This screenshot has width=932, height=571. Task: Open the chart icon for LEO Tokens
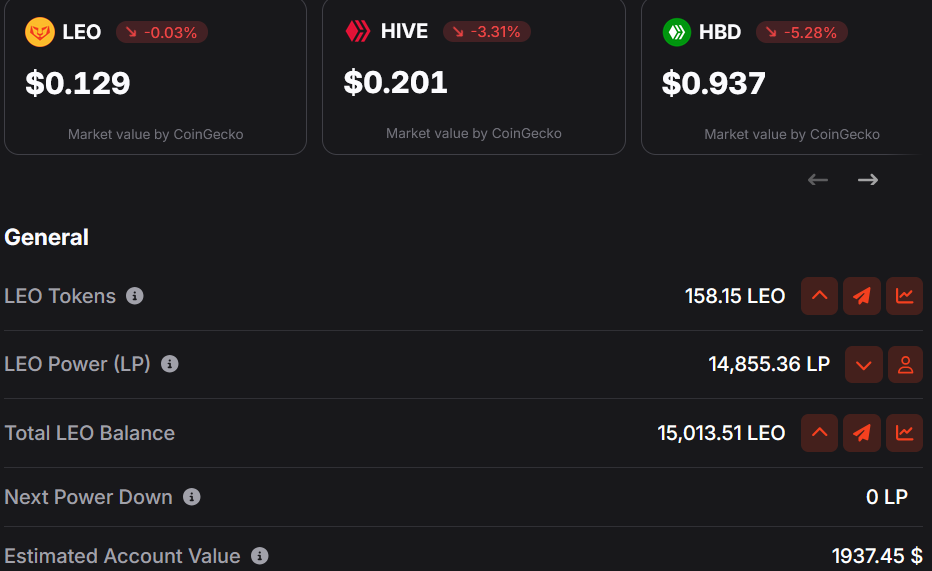click(904, 296)
